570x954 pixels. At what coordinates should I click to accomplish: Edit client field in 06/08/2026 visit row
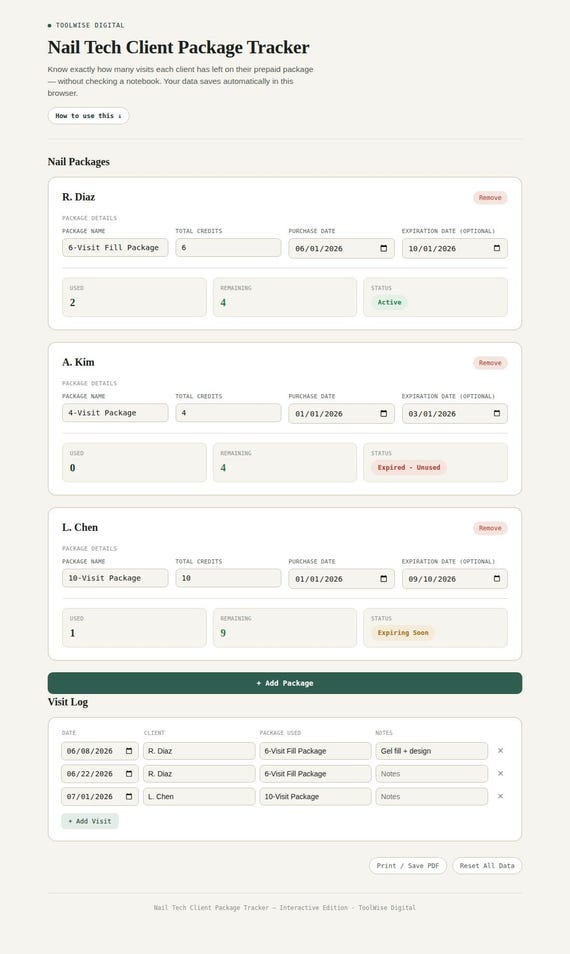pos(199,751)
